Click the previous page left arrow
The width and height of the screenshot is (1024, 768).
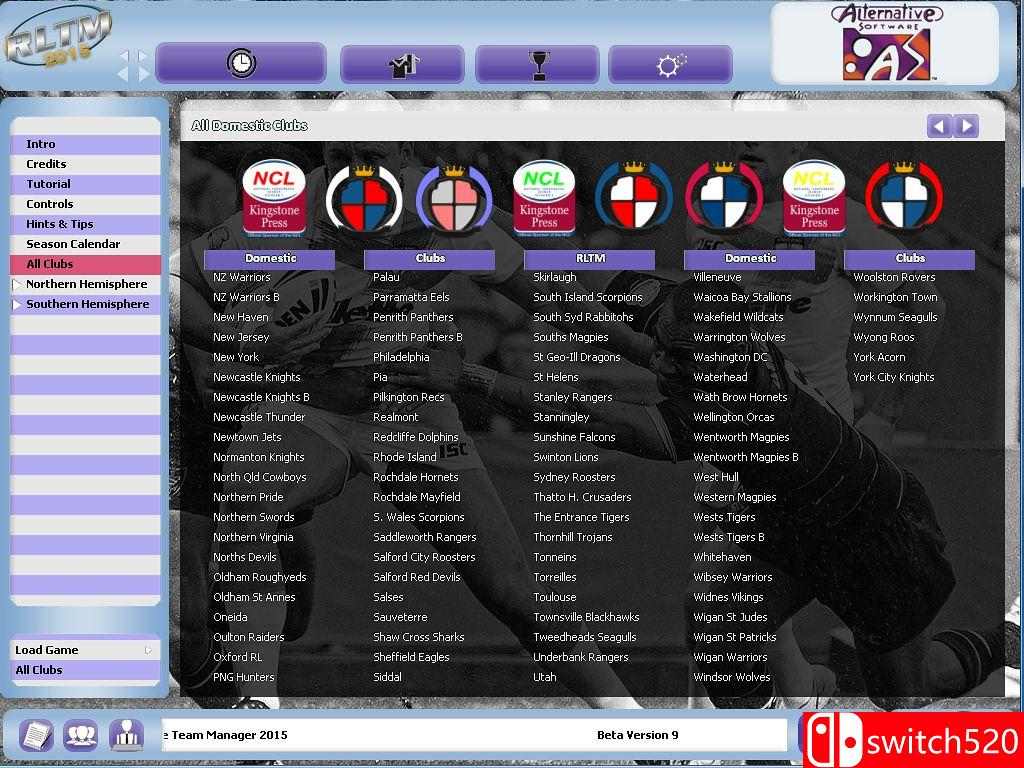pyautogui.click(x=939, y=126)
